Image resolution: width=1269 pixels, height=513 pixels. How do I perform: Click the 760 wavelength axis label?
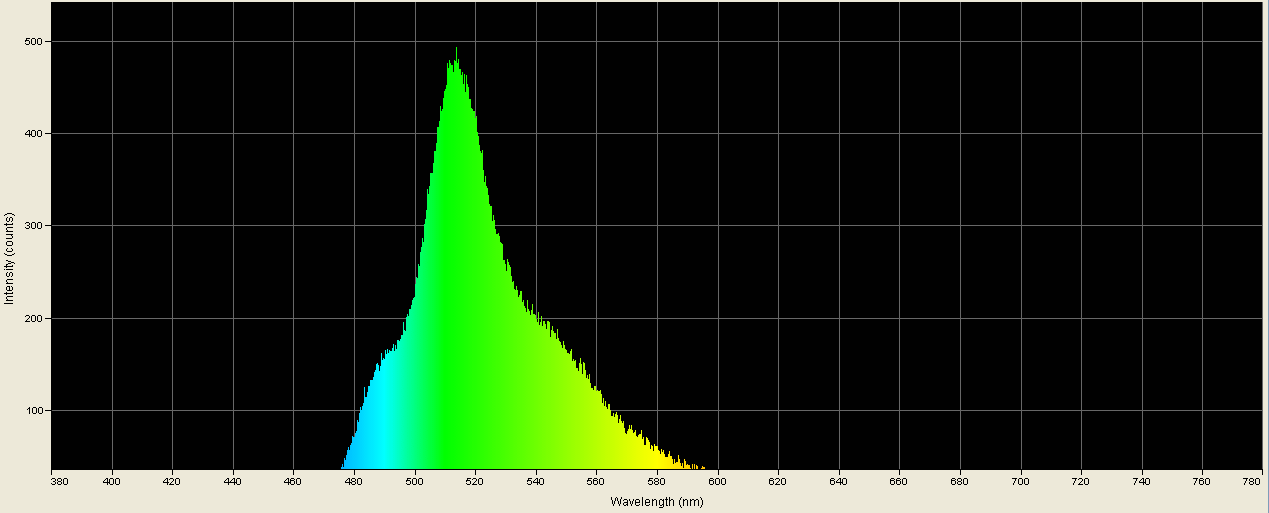[x=1203, y=481]
